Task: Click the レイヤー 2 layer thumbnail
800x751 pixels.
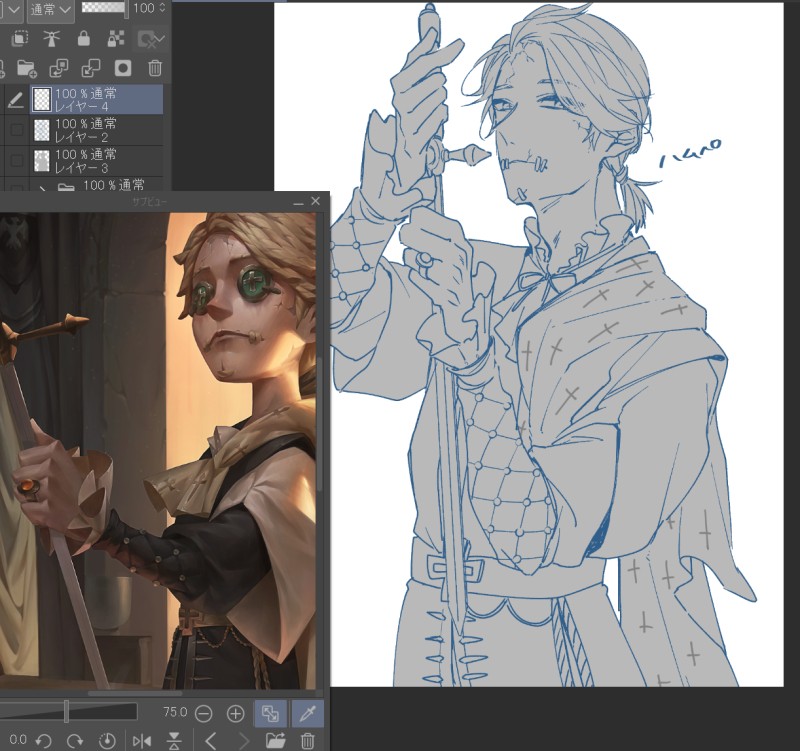Action: 41,131
